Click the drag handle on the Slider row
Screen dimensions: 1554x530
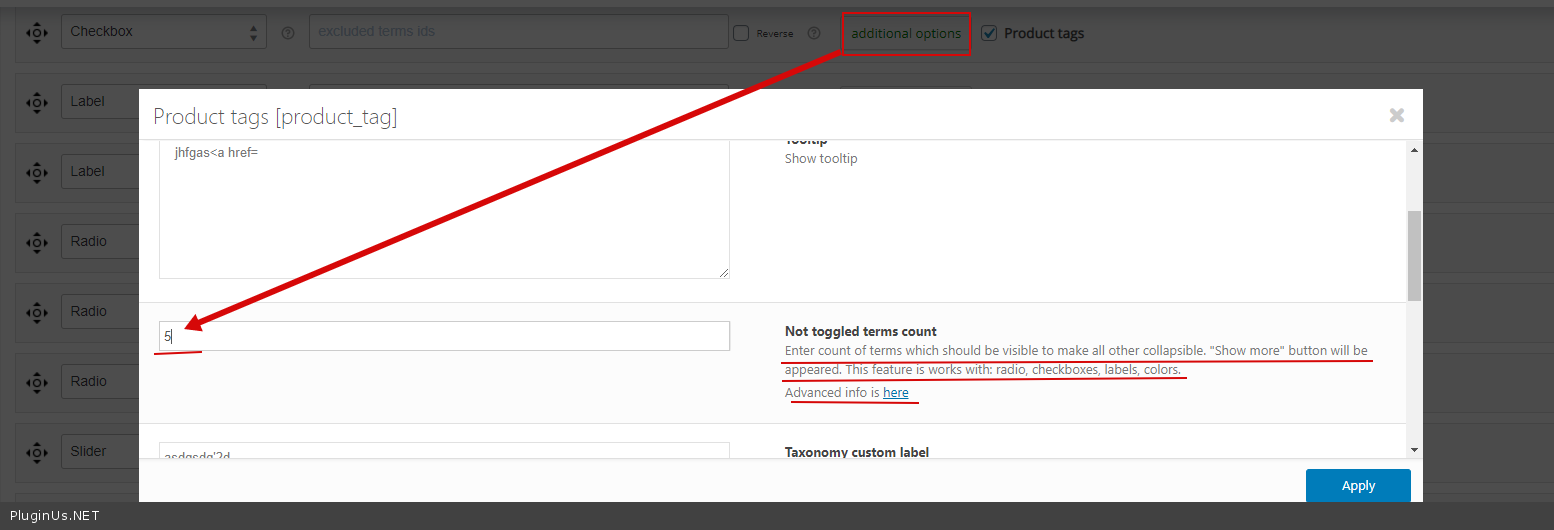[x=36, y=452]
